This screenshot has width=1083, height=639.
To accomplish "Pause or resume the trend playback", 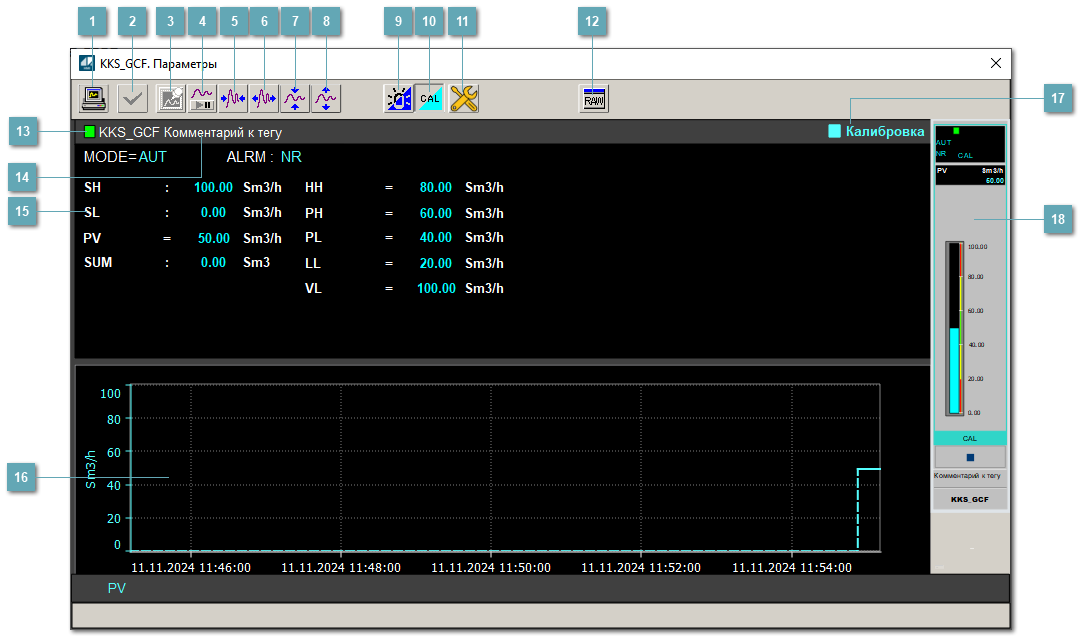I will [202, 98].
